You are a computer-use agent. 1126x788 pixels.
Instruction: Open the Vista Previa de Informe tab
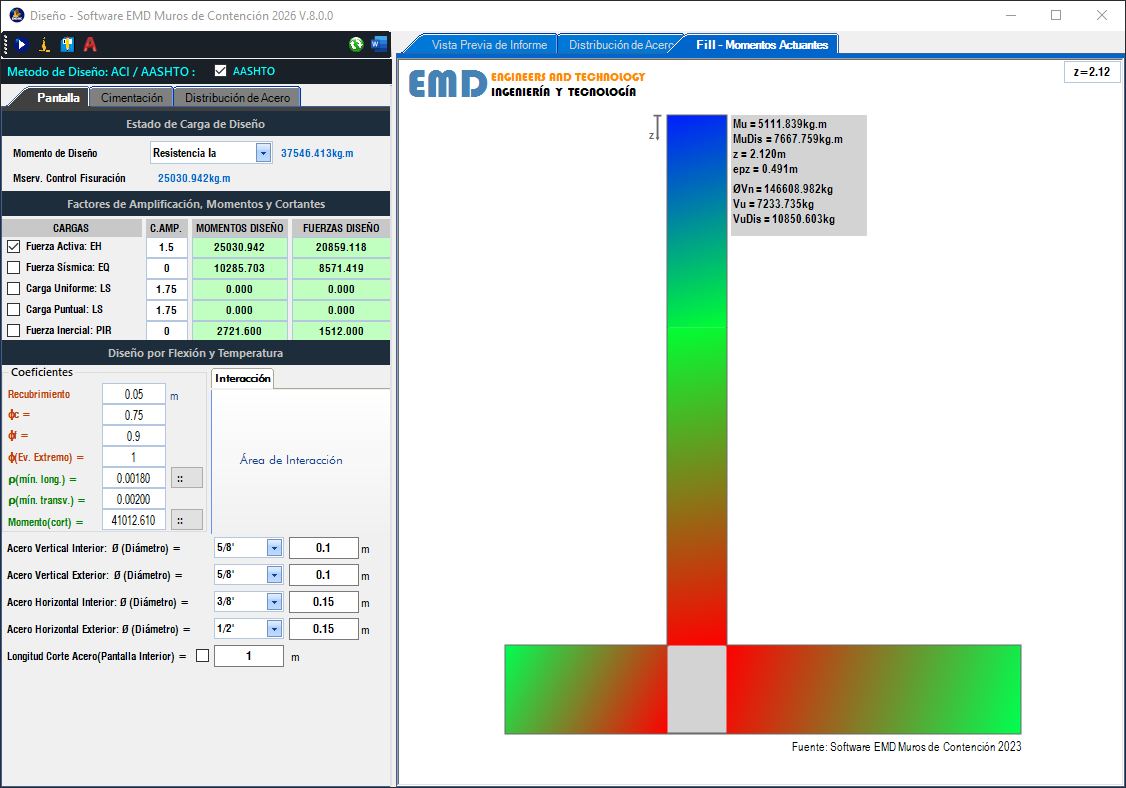pyautogui.click(x=489, y=45)
